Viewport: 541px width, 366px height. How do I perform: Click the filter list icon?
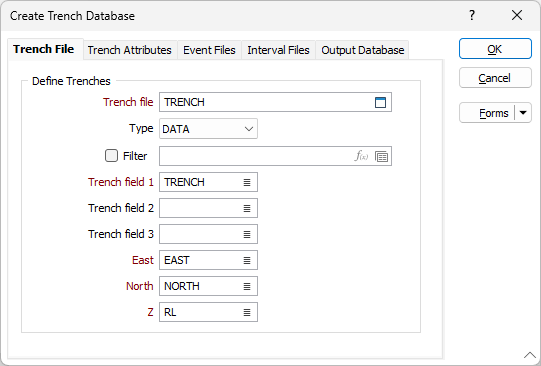(x=381, y=156)
